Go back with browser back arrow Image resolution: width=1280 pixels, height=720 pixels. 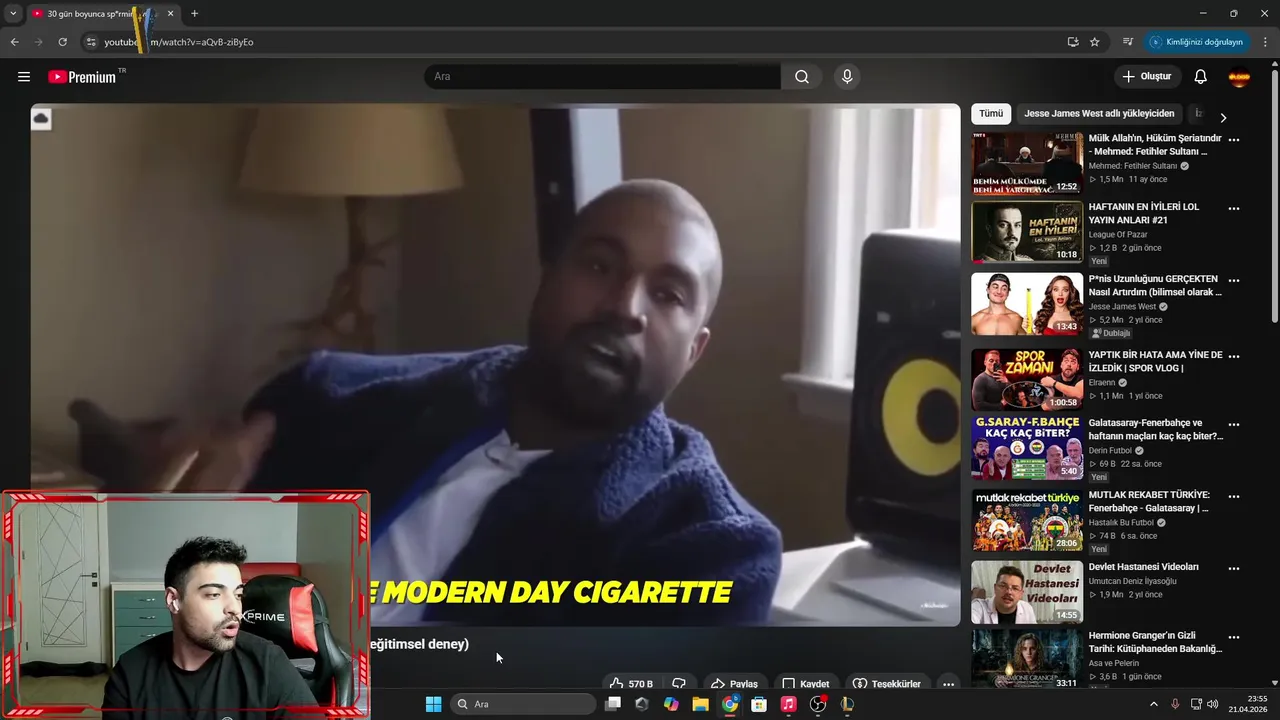coord(14,42)
